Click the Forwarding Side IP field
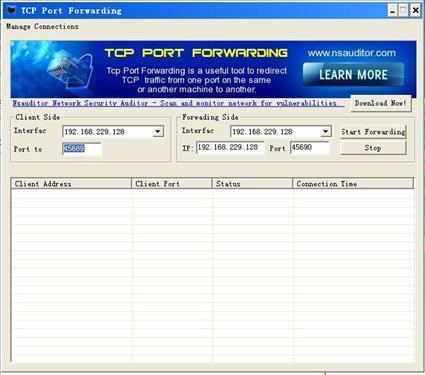This screenshot has height=375, width=425. pyautogui.click(x=230, y=147)
